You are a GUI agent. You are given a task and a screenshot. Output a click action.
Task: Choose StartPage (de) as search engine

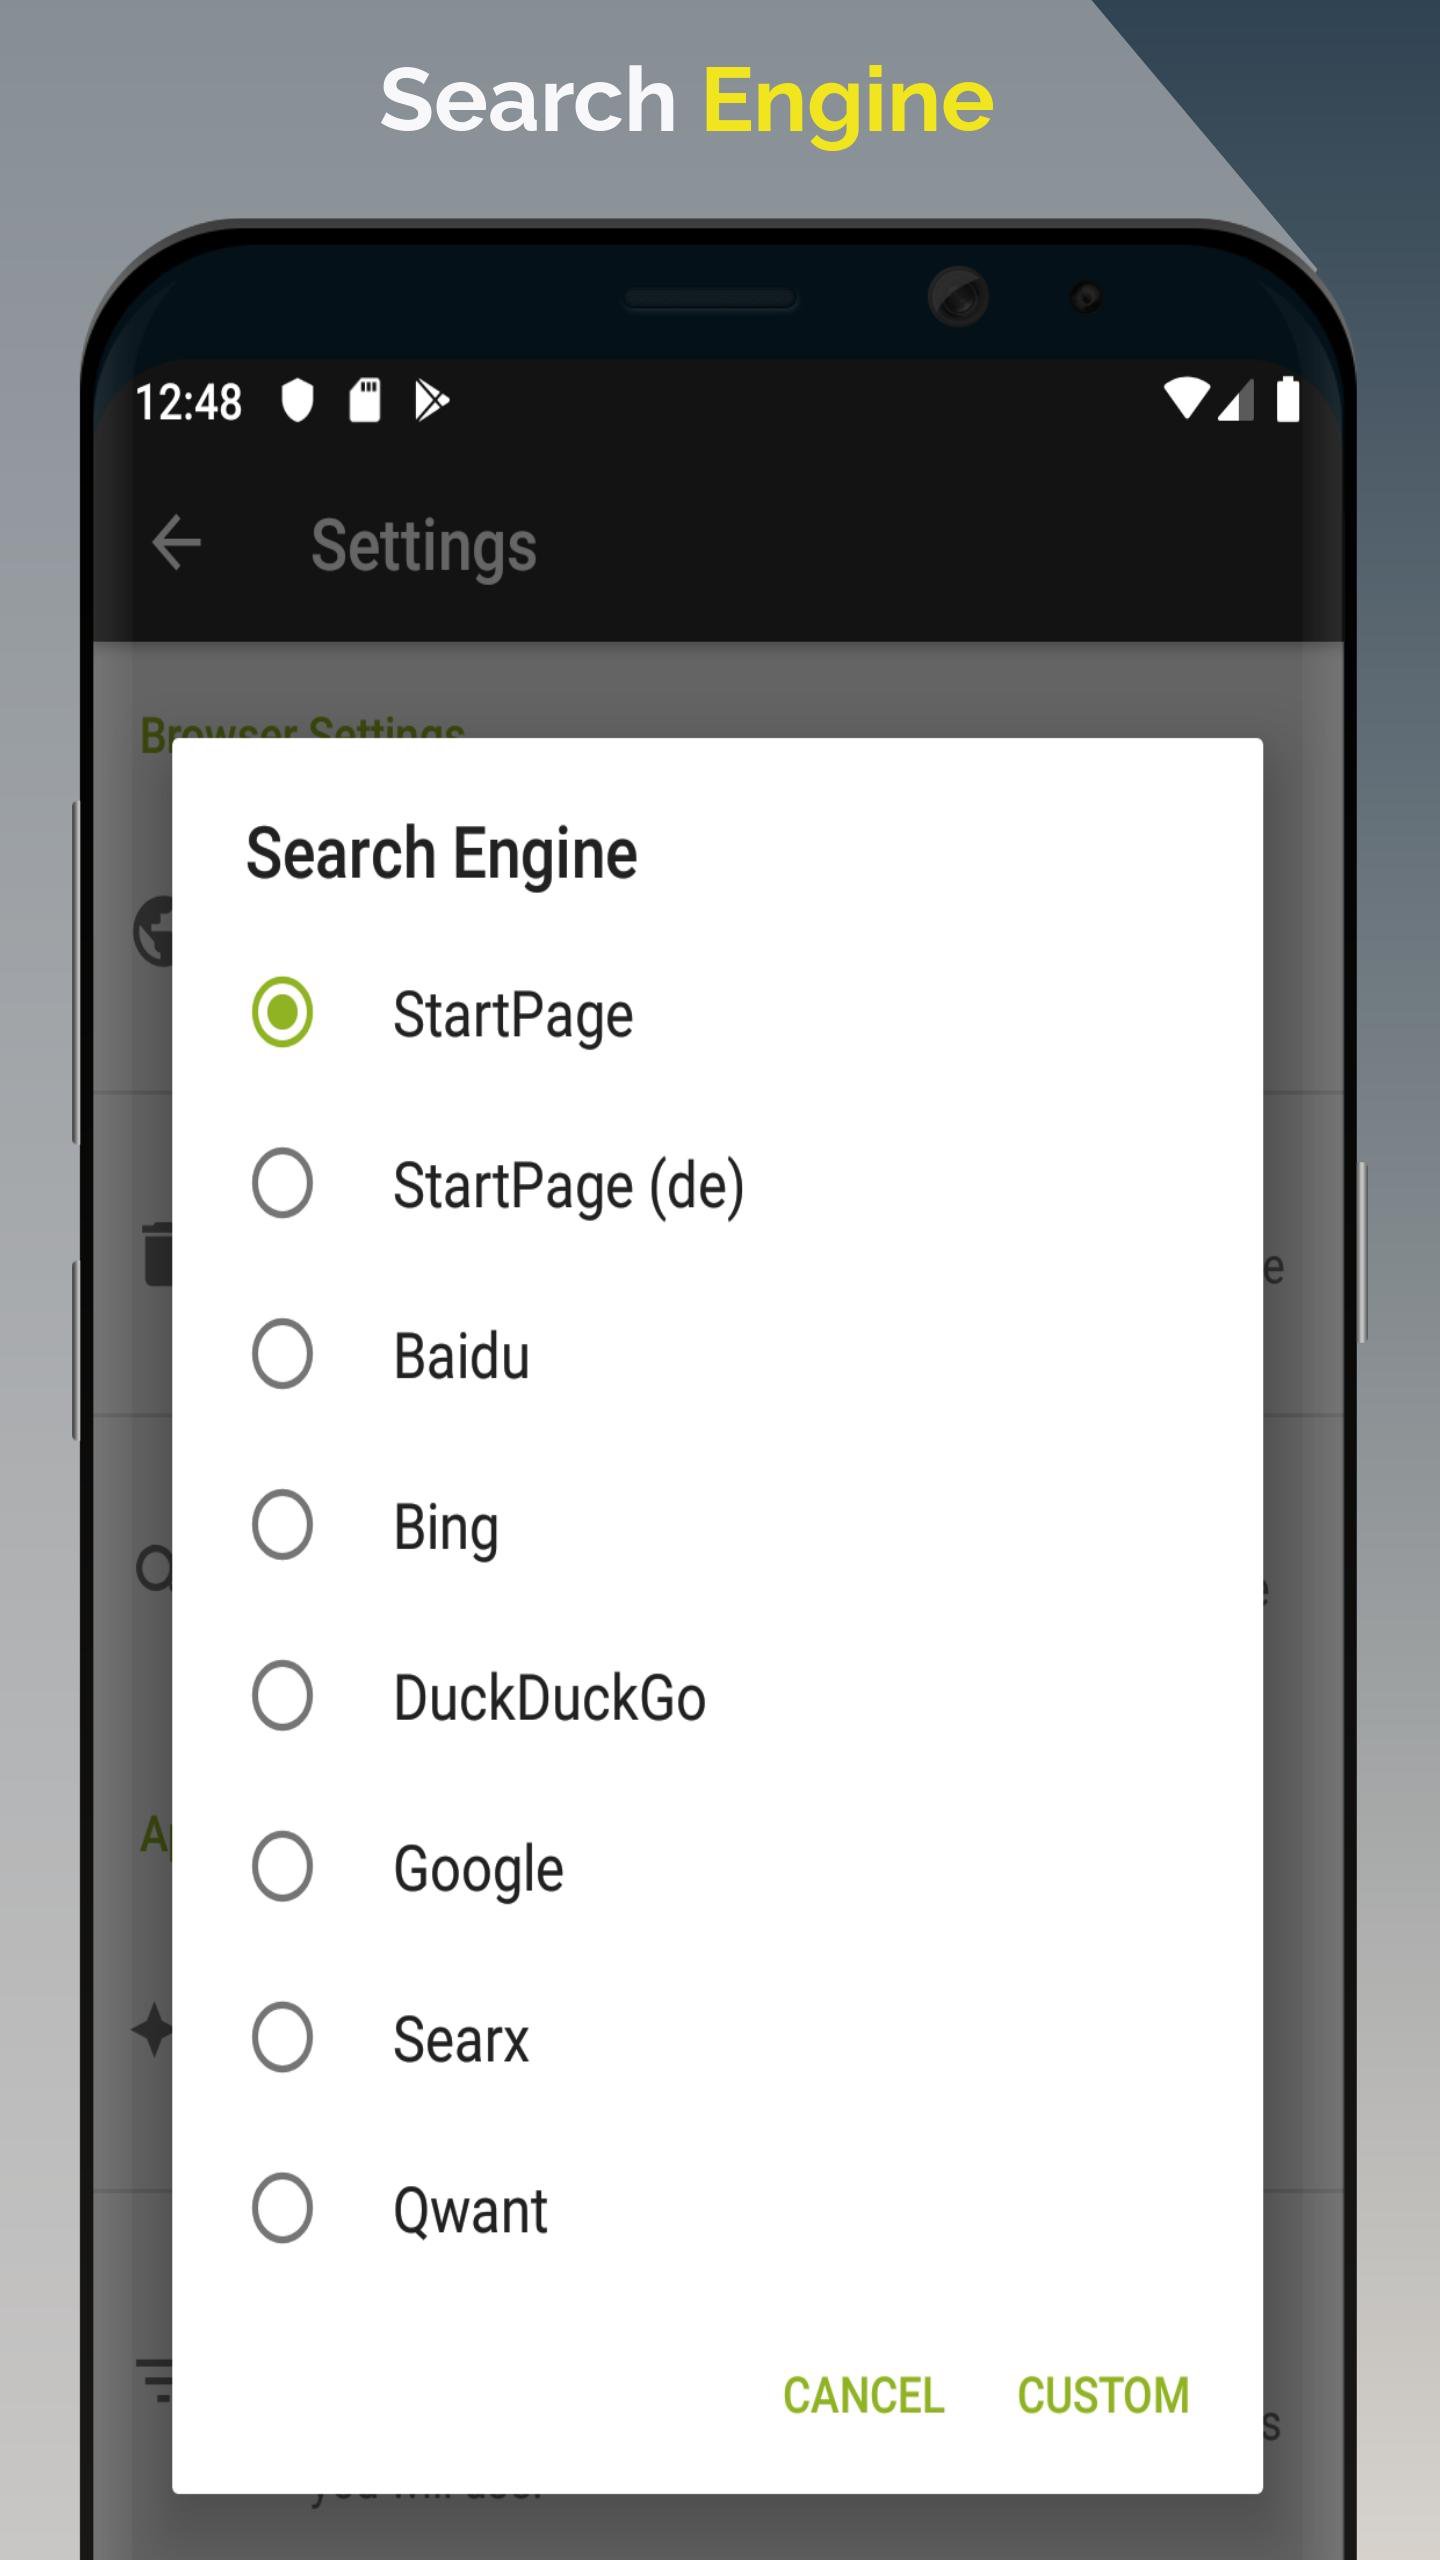point(282,1183)
